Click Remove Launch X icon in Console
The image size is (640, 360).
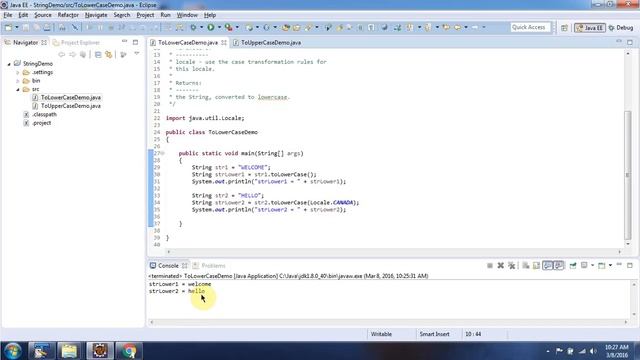point(500,266)
